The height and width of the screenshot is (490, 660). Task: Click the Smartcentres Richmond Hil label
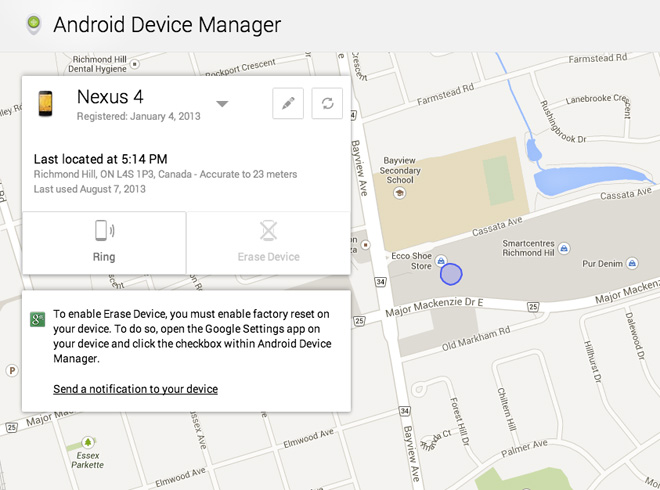click(528, 248)
